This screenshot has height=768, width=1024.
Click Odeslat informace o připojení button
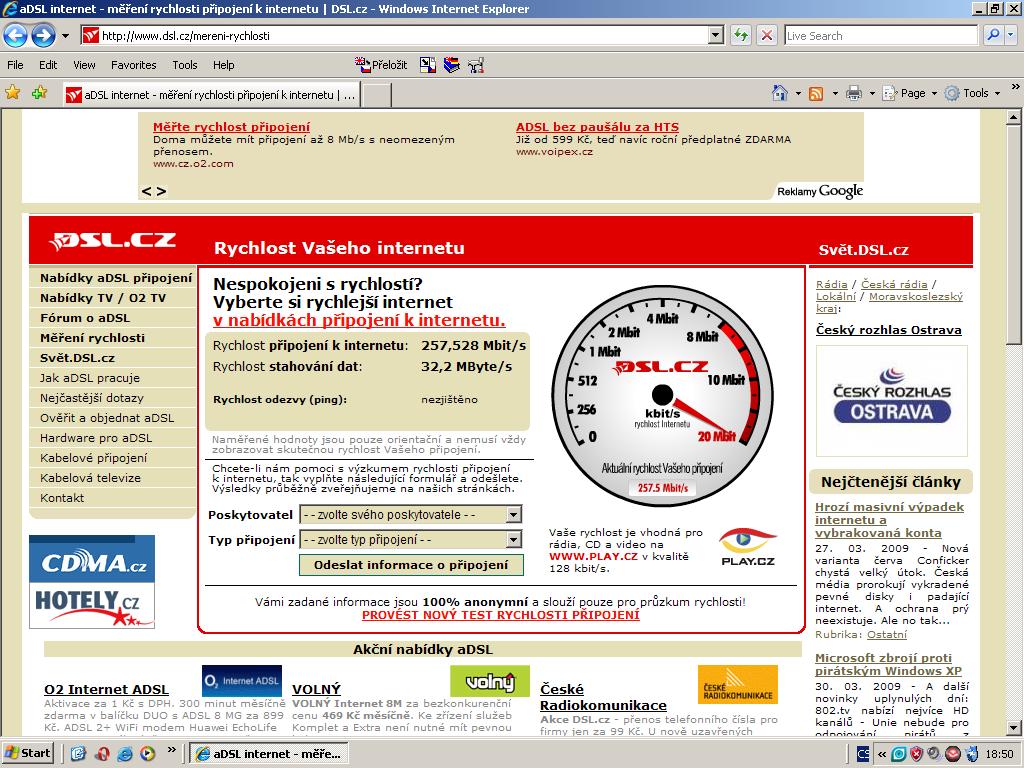(411, 565)
